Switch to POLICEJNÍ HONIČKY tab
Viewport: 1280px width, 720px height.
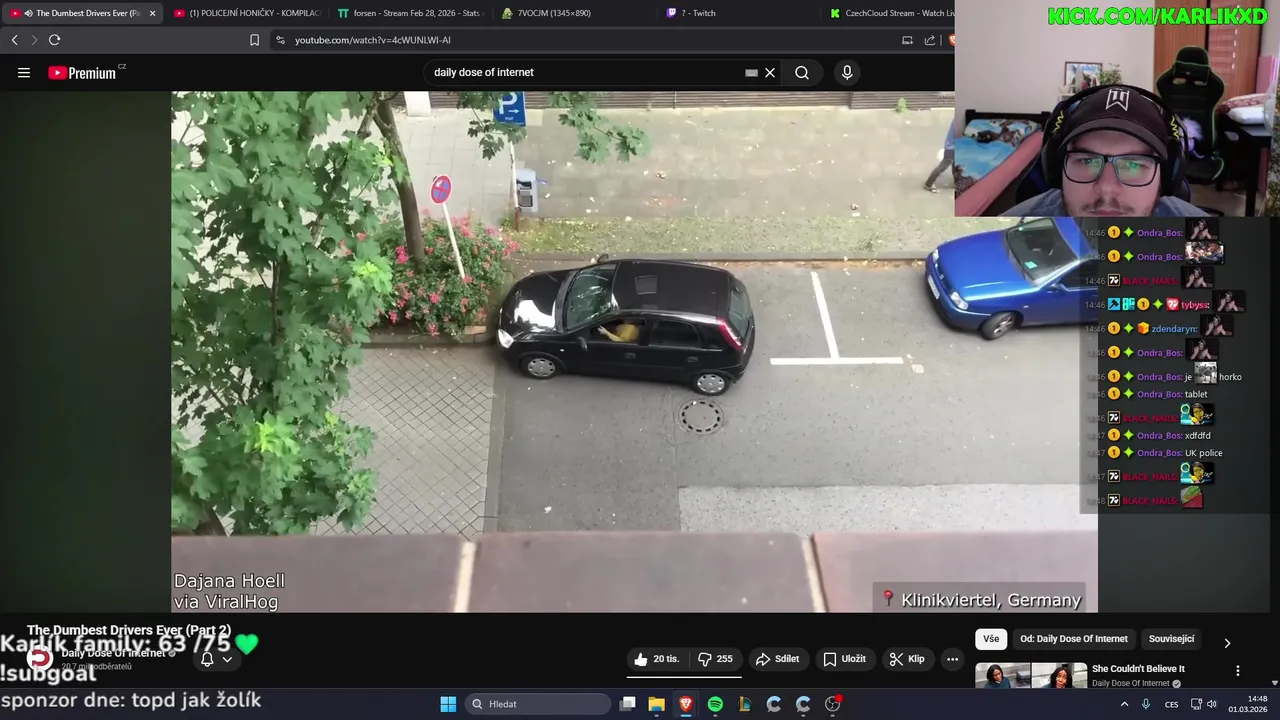click(245, 13)
